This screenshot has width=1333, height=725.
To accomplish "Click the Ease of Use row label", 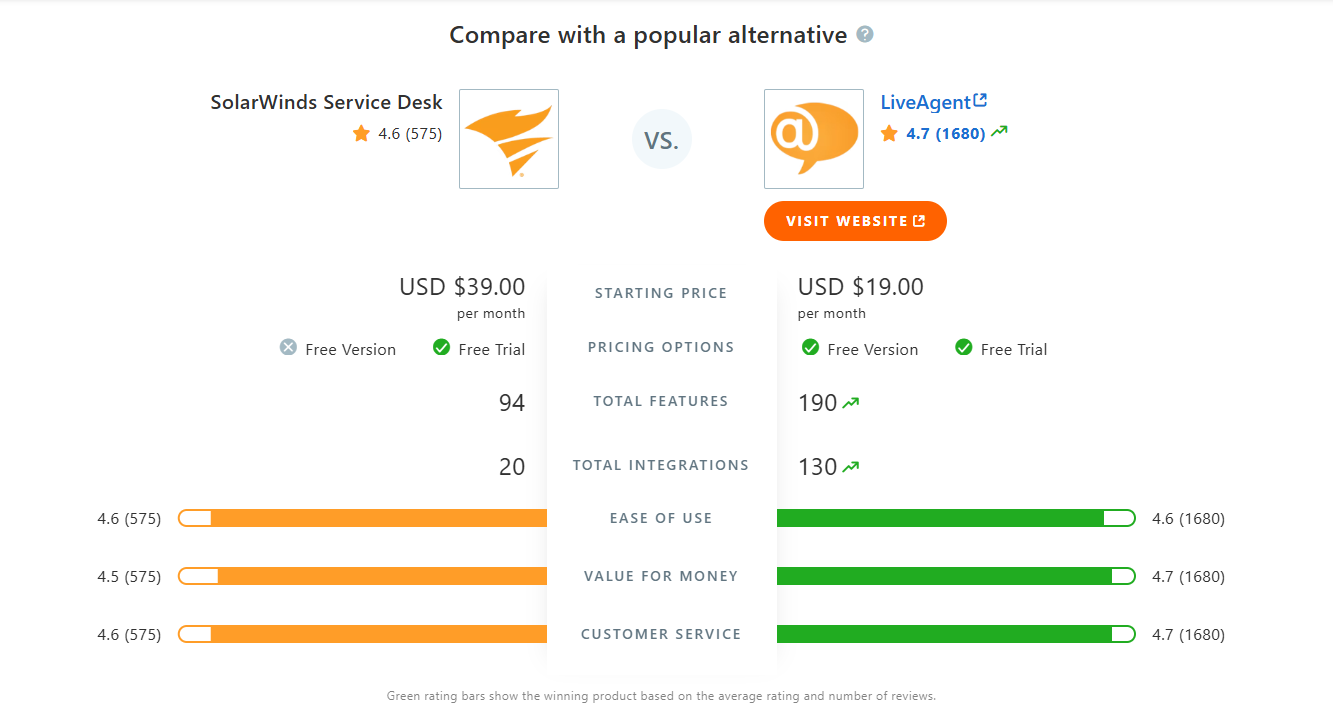I will point(661,518).
